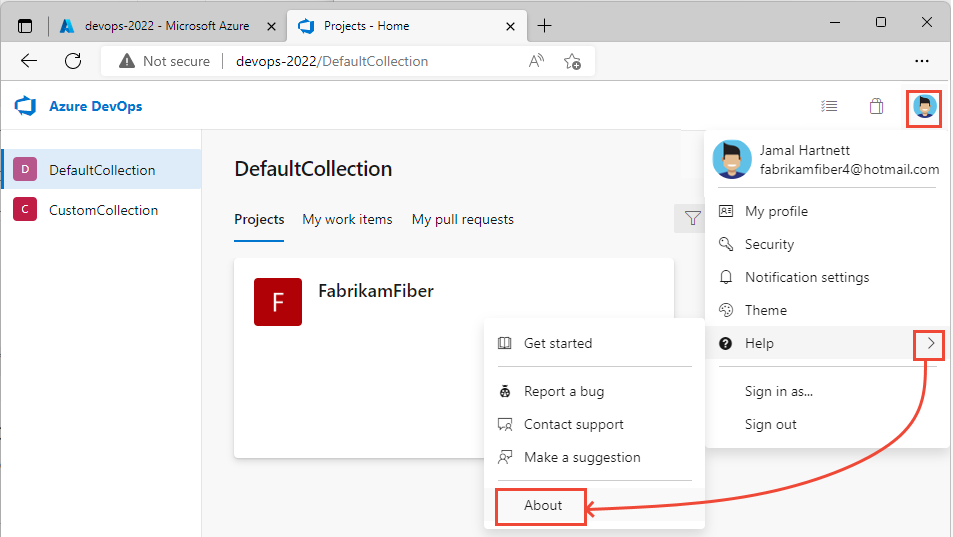Viewport: 953px width, 537px height.
Task: Click the browser address bar URL
Action: (x=332, y=61)
